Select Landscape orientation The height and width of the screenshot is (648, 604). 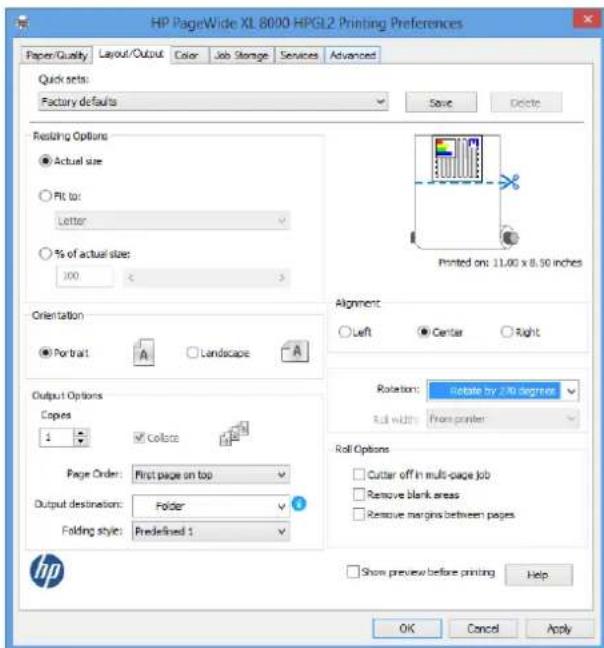point(192,353)
